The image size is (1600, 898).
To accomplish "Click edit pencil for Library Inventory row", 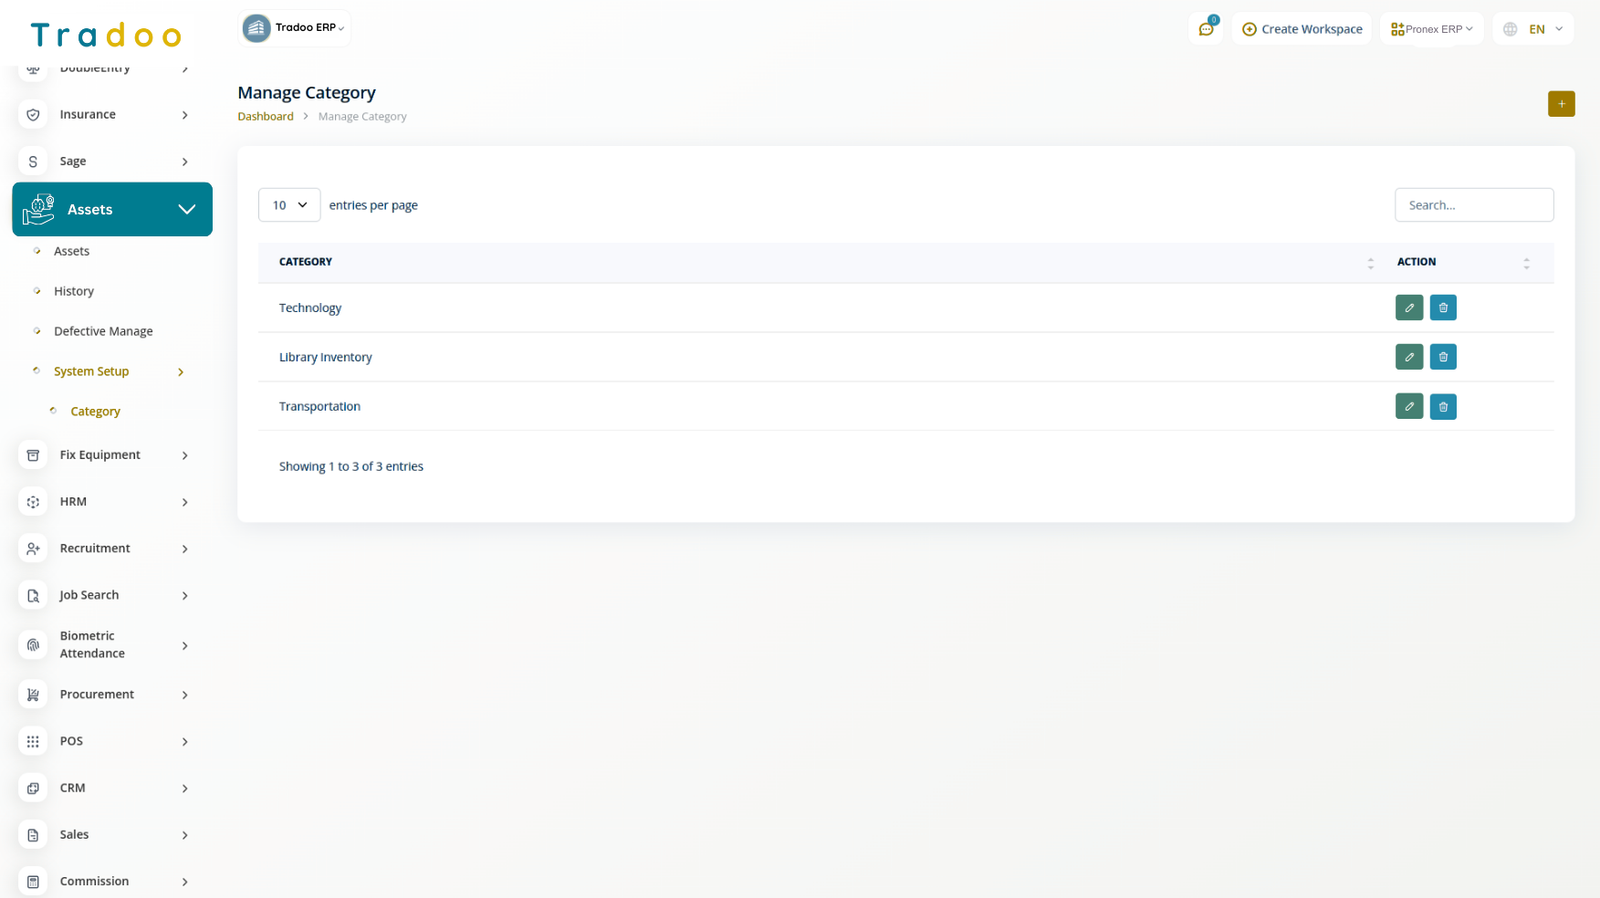I will (x=1408, y=357).
